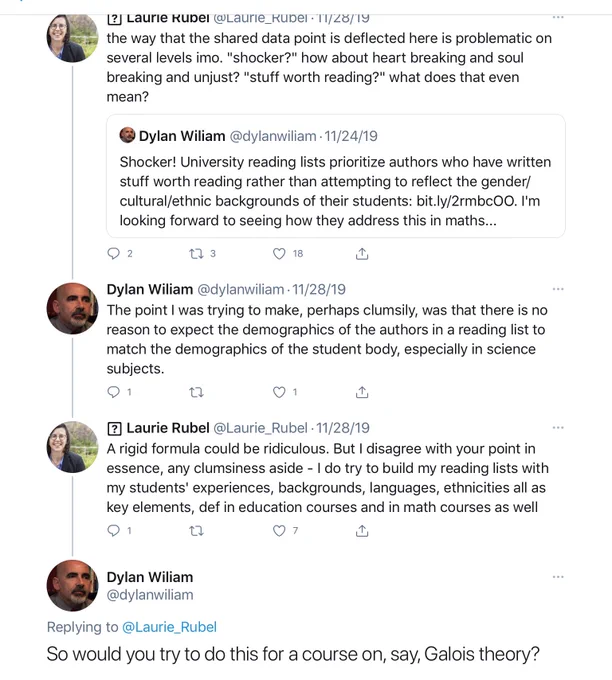The height and width of the screenshot is (680, 612).
Task: Share the 'rigid formula' tweet
Action: [362, 530]
